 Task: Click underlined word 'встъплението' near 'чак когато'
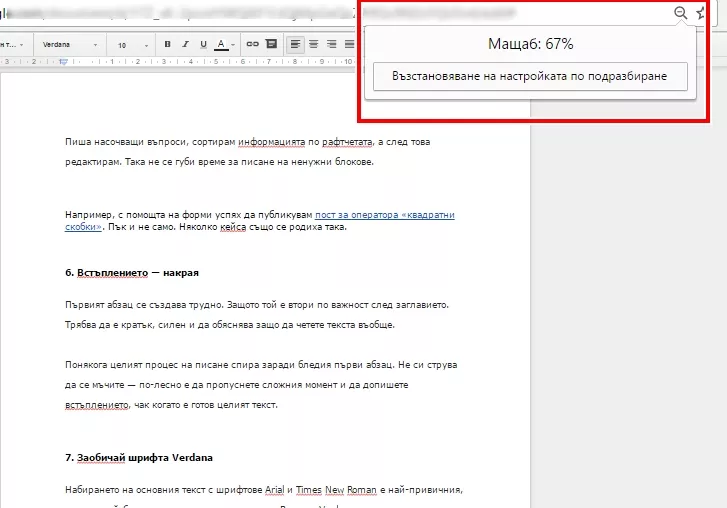(97, 405)
